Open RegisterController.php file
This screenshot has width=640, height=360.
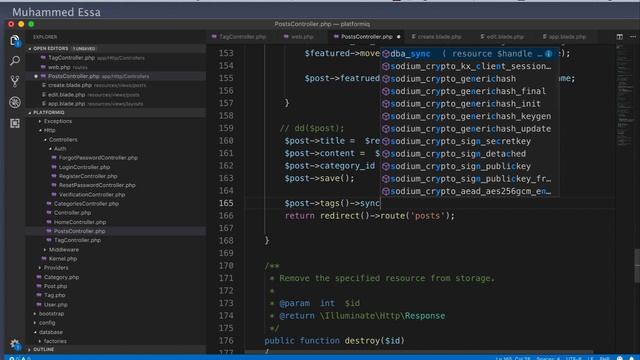tap(88, 176)
